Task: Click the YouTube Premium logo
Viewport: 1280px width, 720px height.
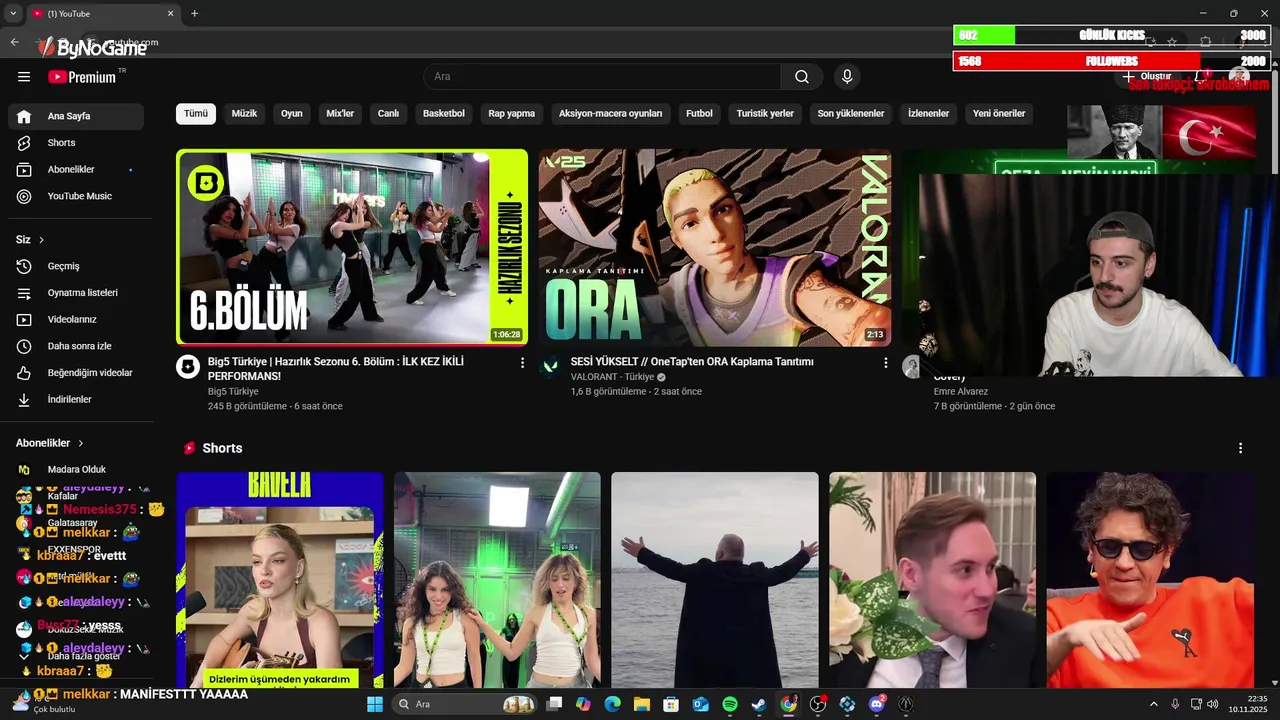Action: tap(82, 77)
